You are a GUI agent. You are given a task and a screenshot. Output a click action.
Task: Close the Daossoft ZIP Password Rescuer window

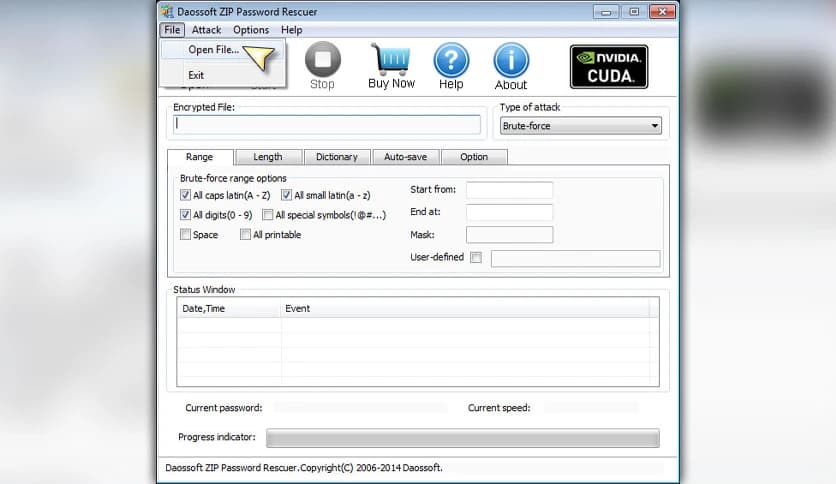pos(663,12)
